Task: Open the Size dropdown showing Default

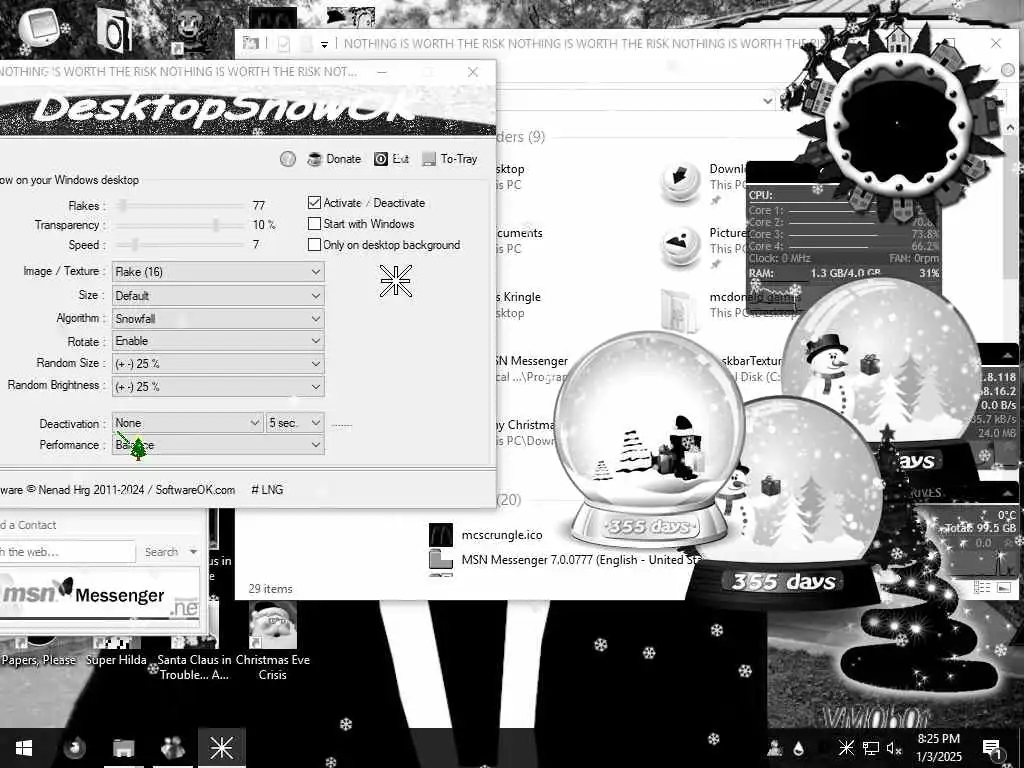Action: (x=218, y=295)
